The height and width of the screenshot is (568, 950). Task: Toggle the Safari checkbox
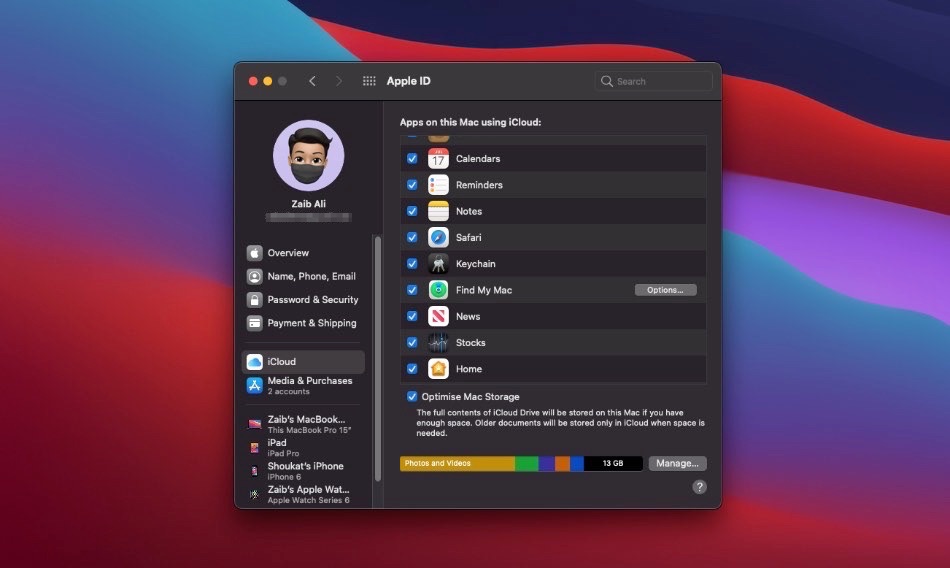412,238
